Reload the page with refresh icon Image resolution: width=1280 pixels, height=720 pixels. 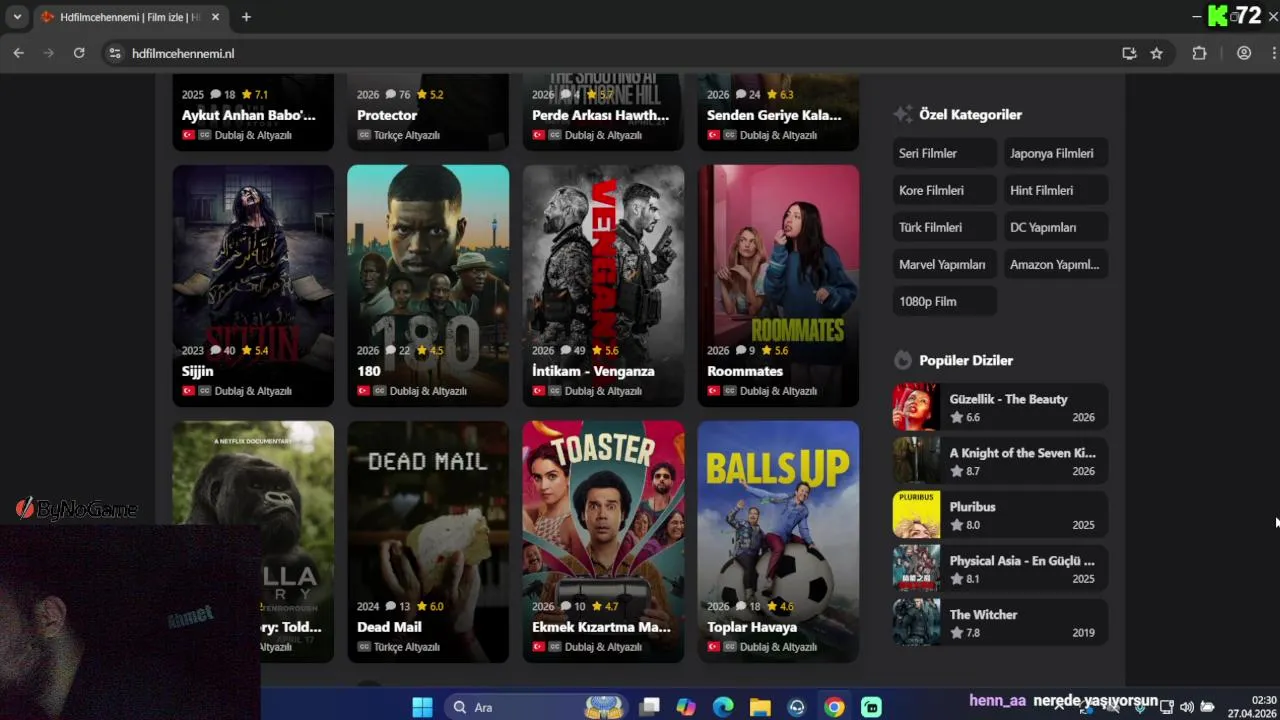tap(79, 53)
